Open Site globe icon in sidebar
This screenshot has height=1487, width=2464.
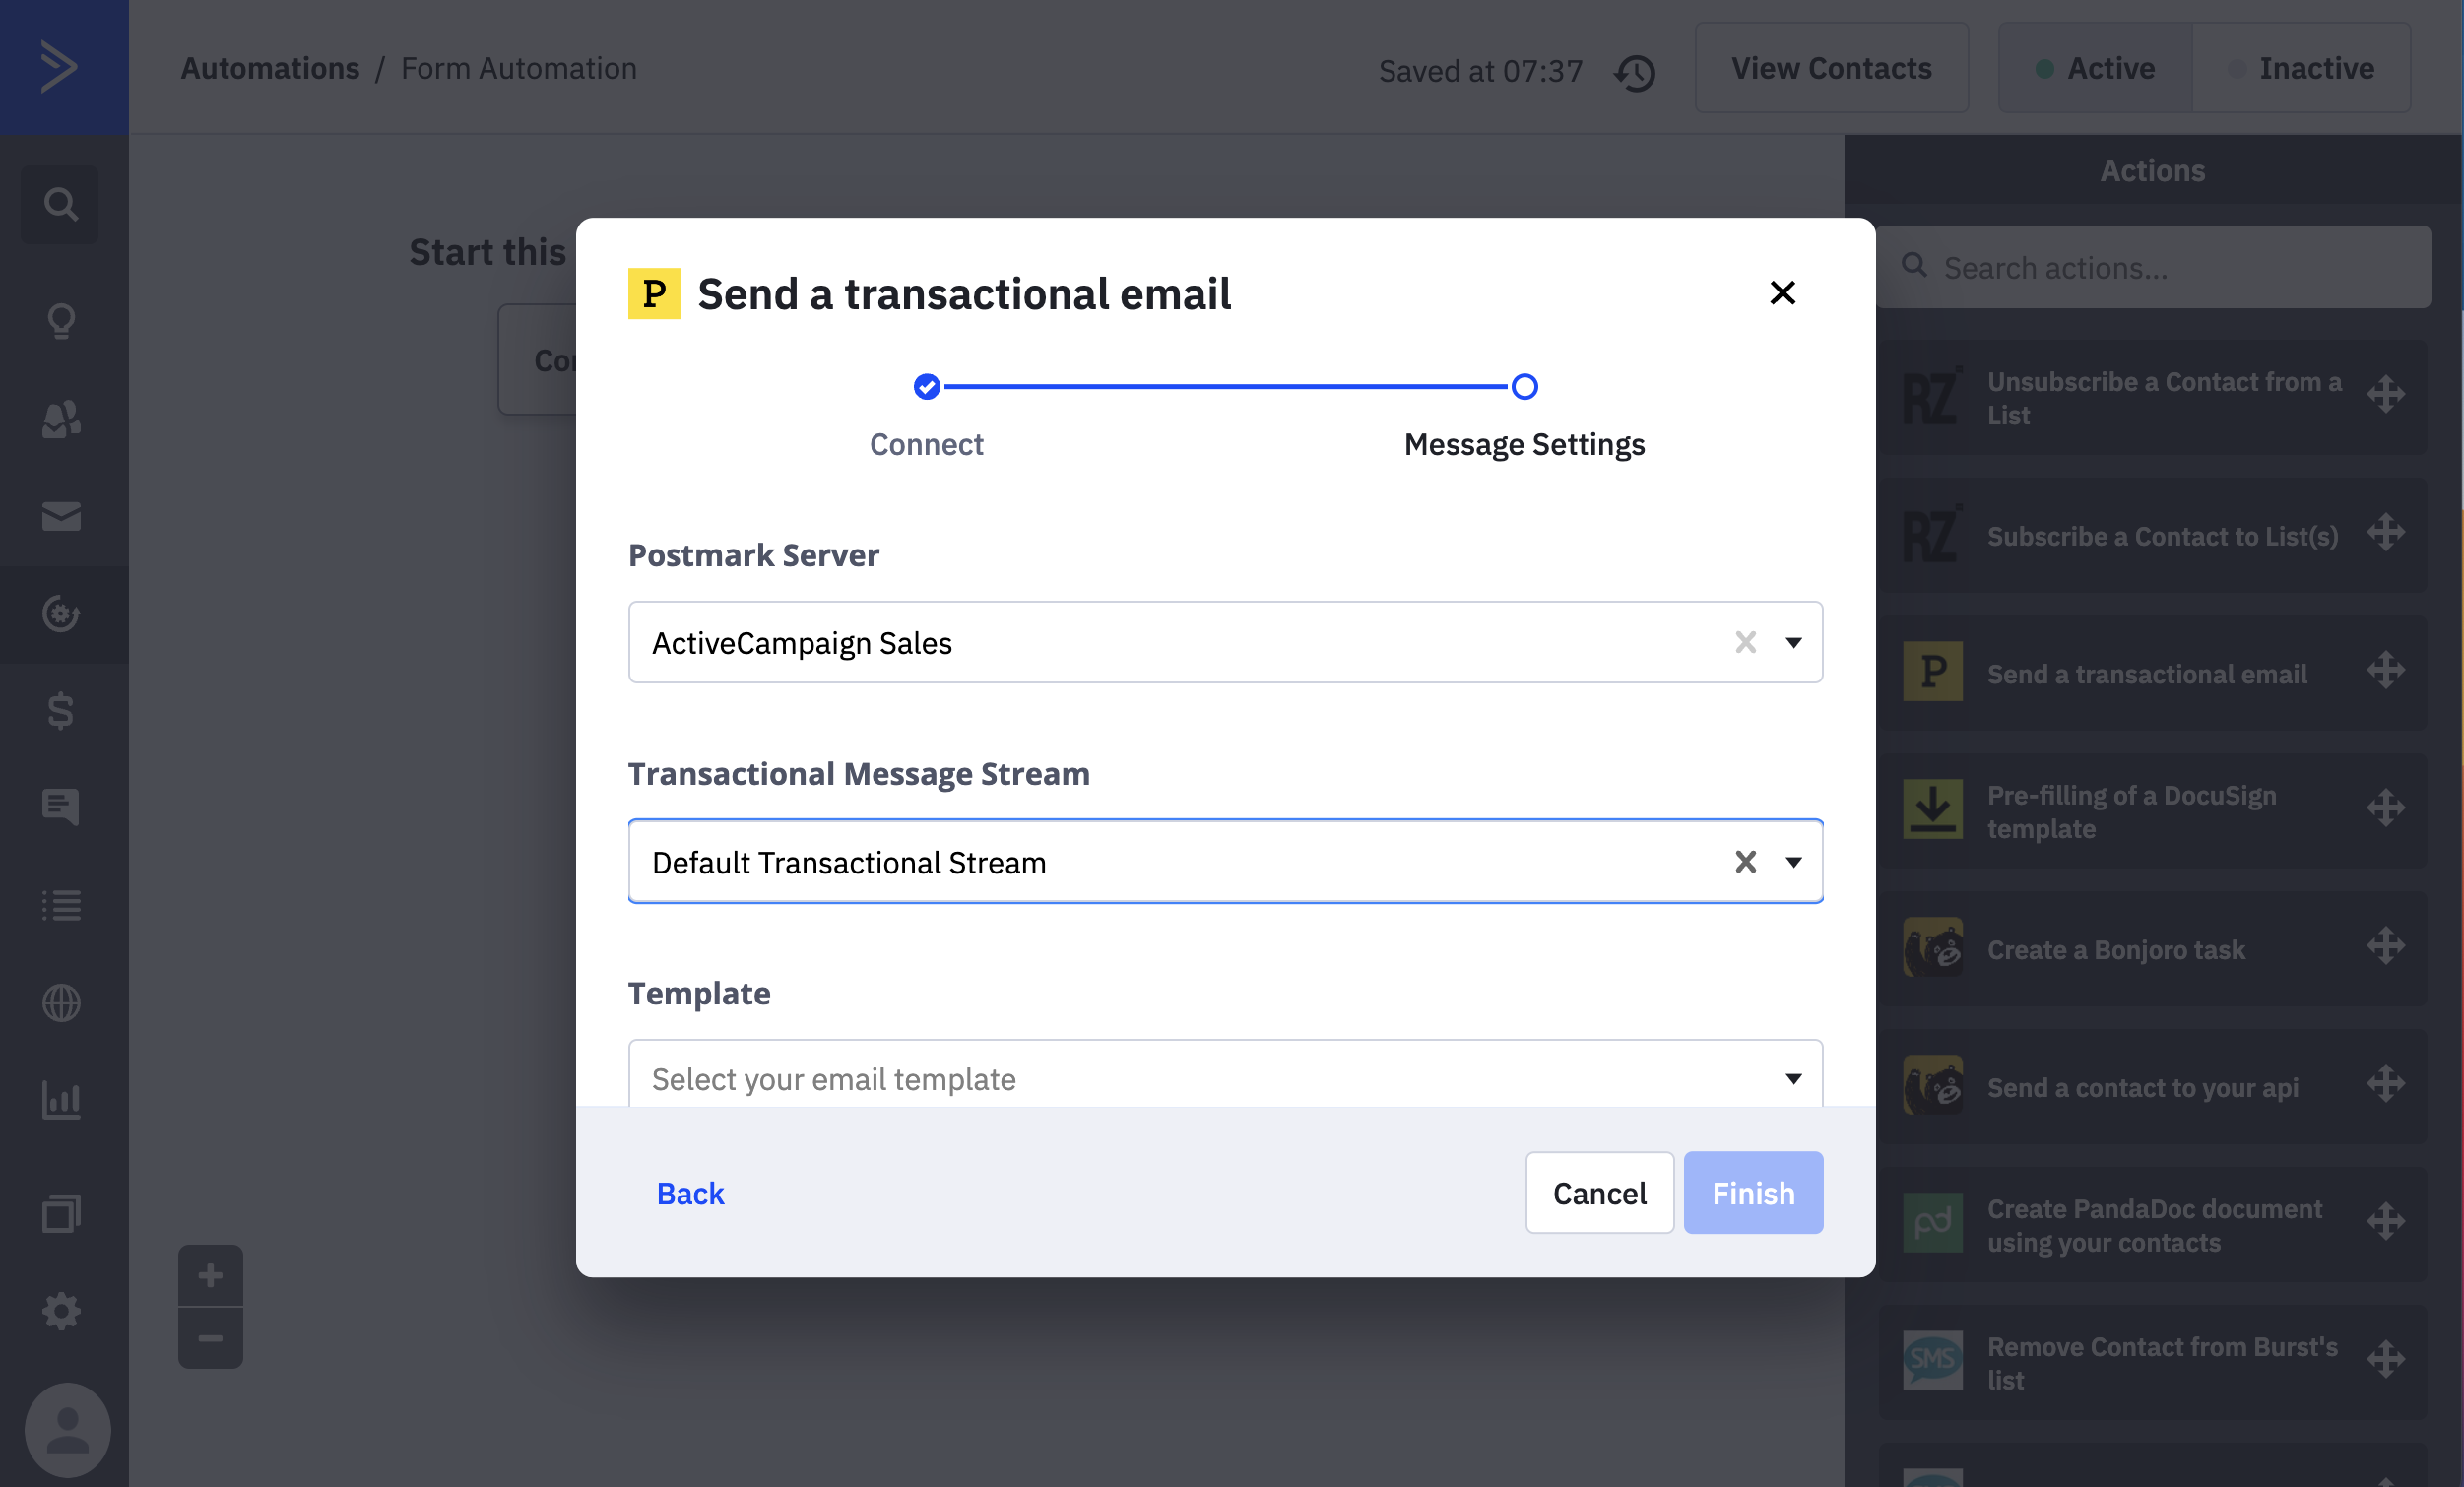pyautogui.click(x=61, y=1003)
